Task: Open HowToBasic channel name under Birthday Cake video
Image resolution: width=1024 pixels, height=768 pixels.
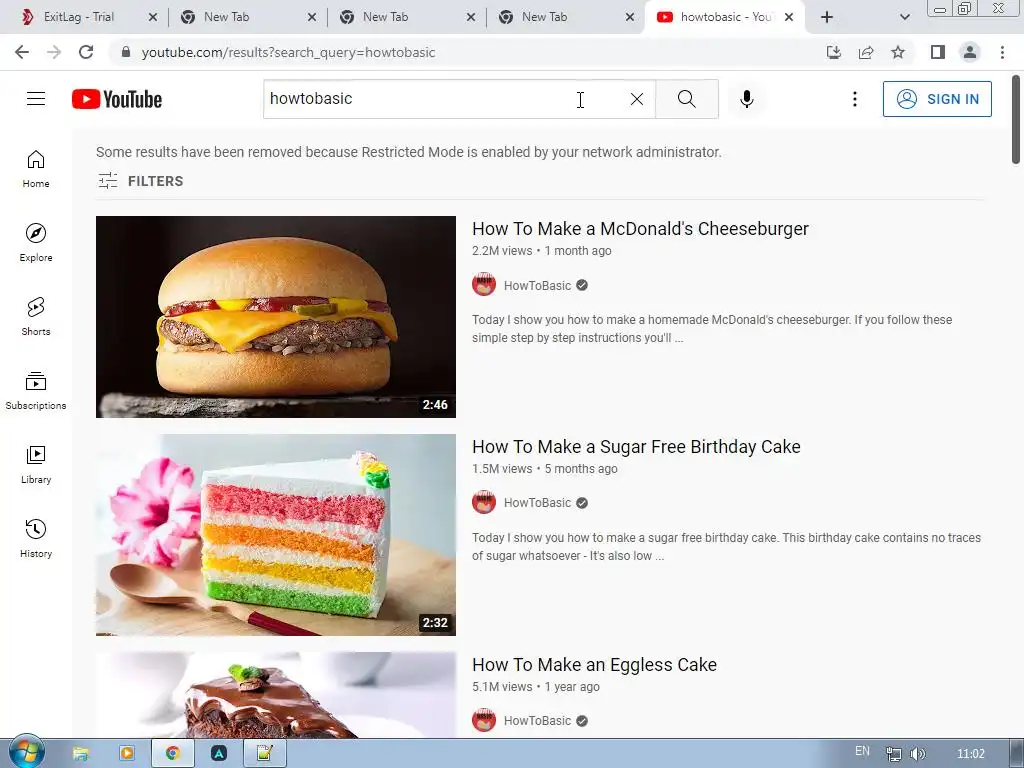Action: 537,503
